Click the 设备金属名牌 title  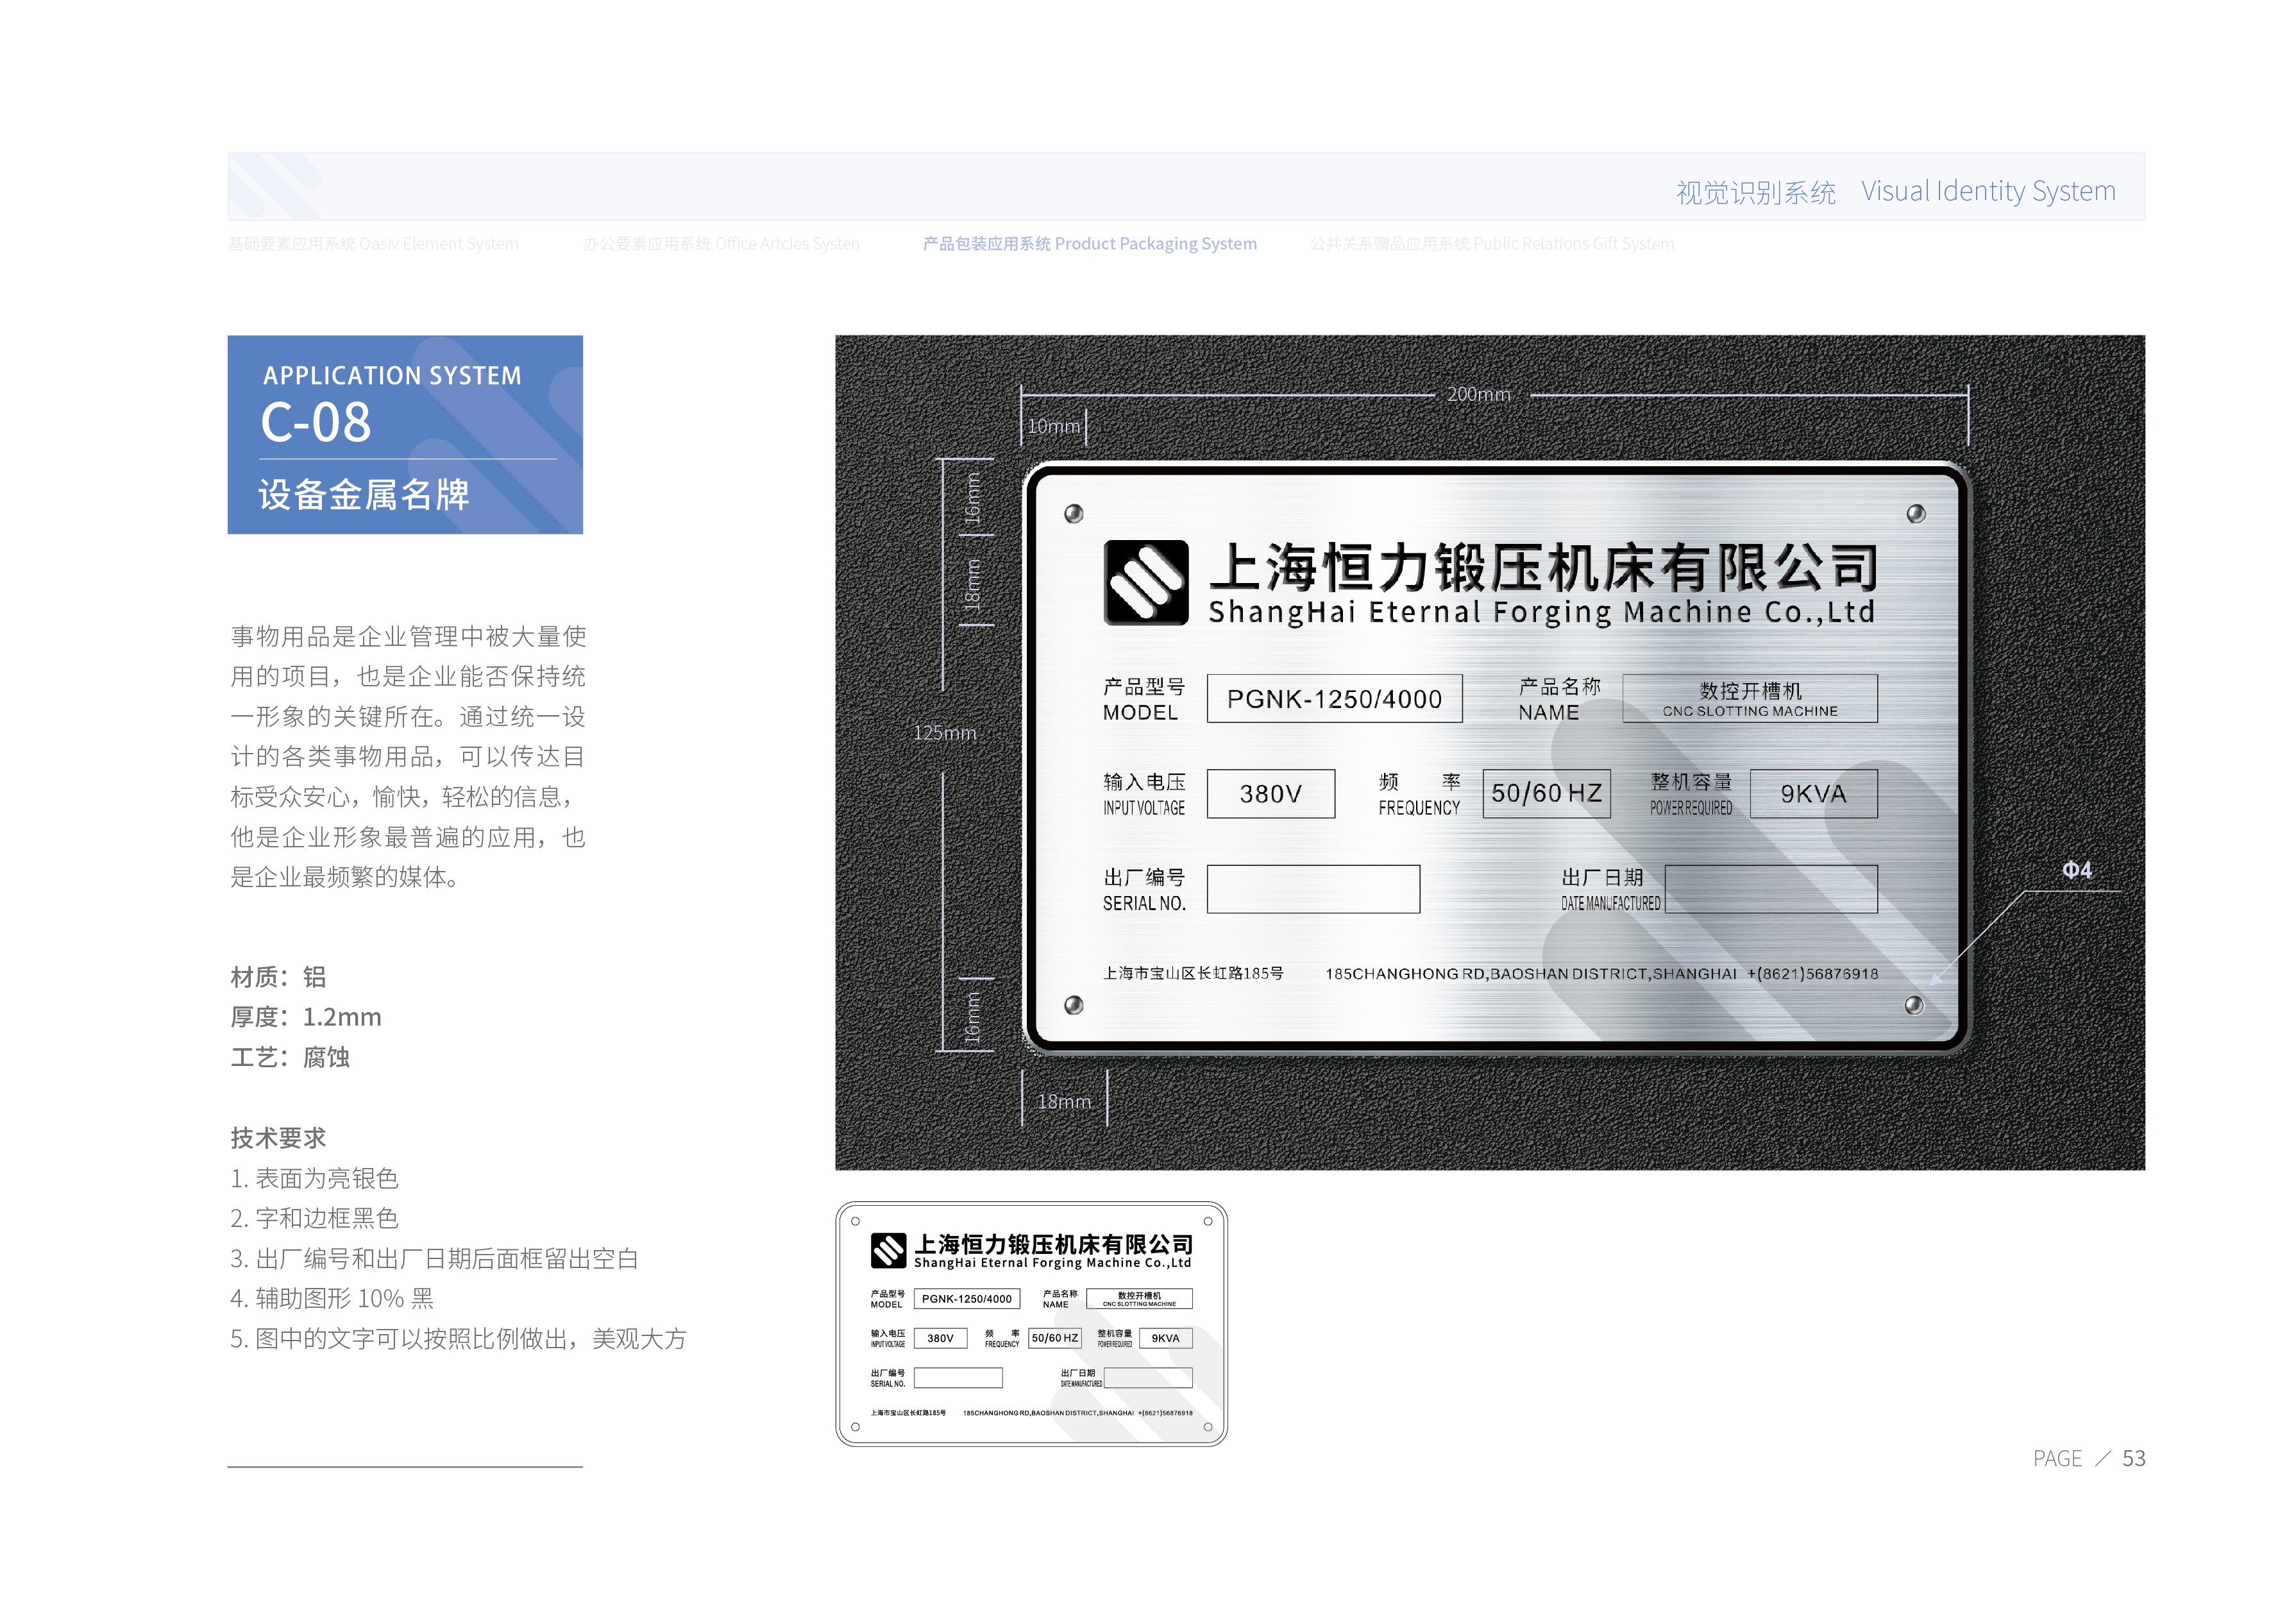point(364,495)
